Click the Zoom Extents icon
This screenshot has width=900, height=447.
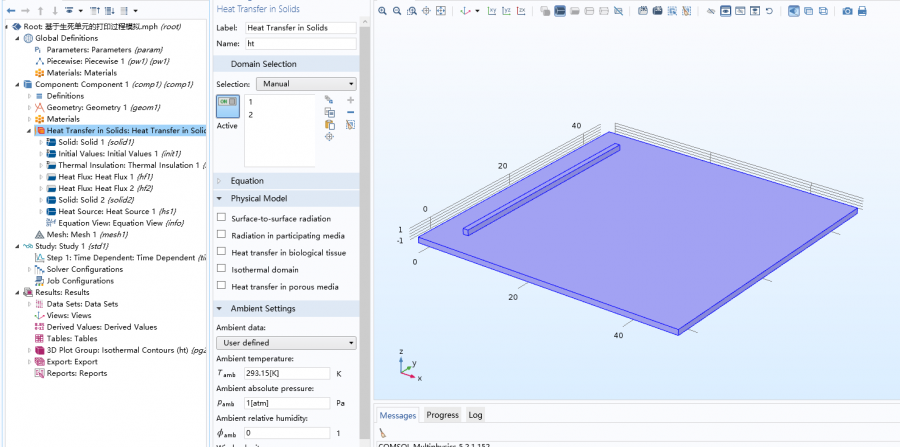point(443,11)
